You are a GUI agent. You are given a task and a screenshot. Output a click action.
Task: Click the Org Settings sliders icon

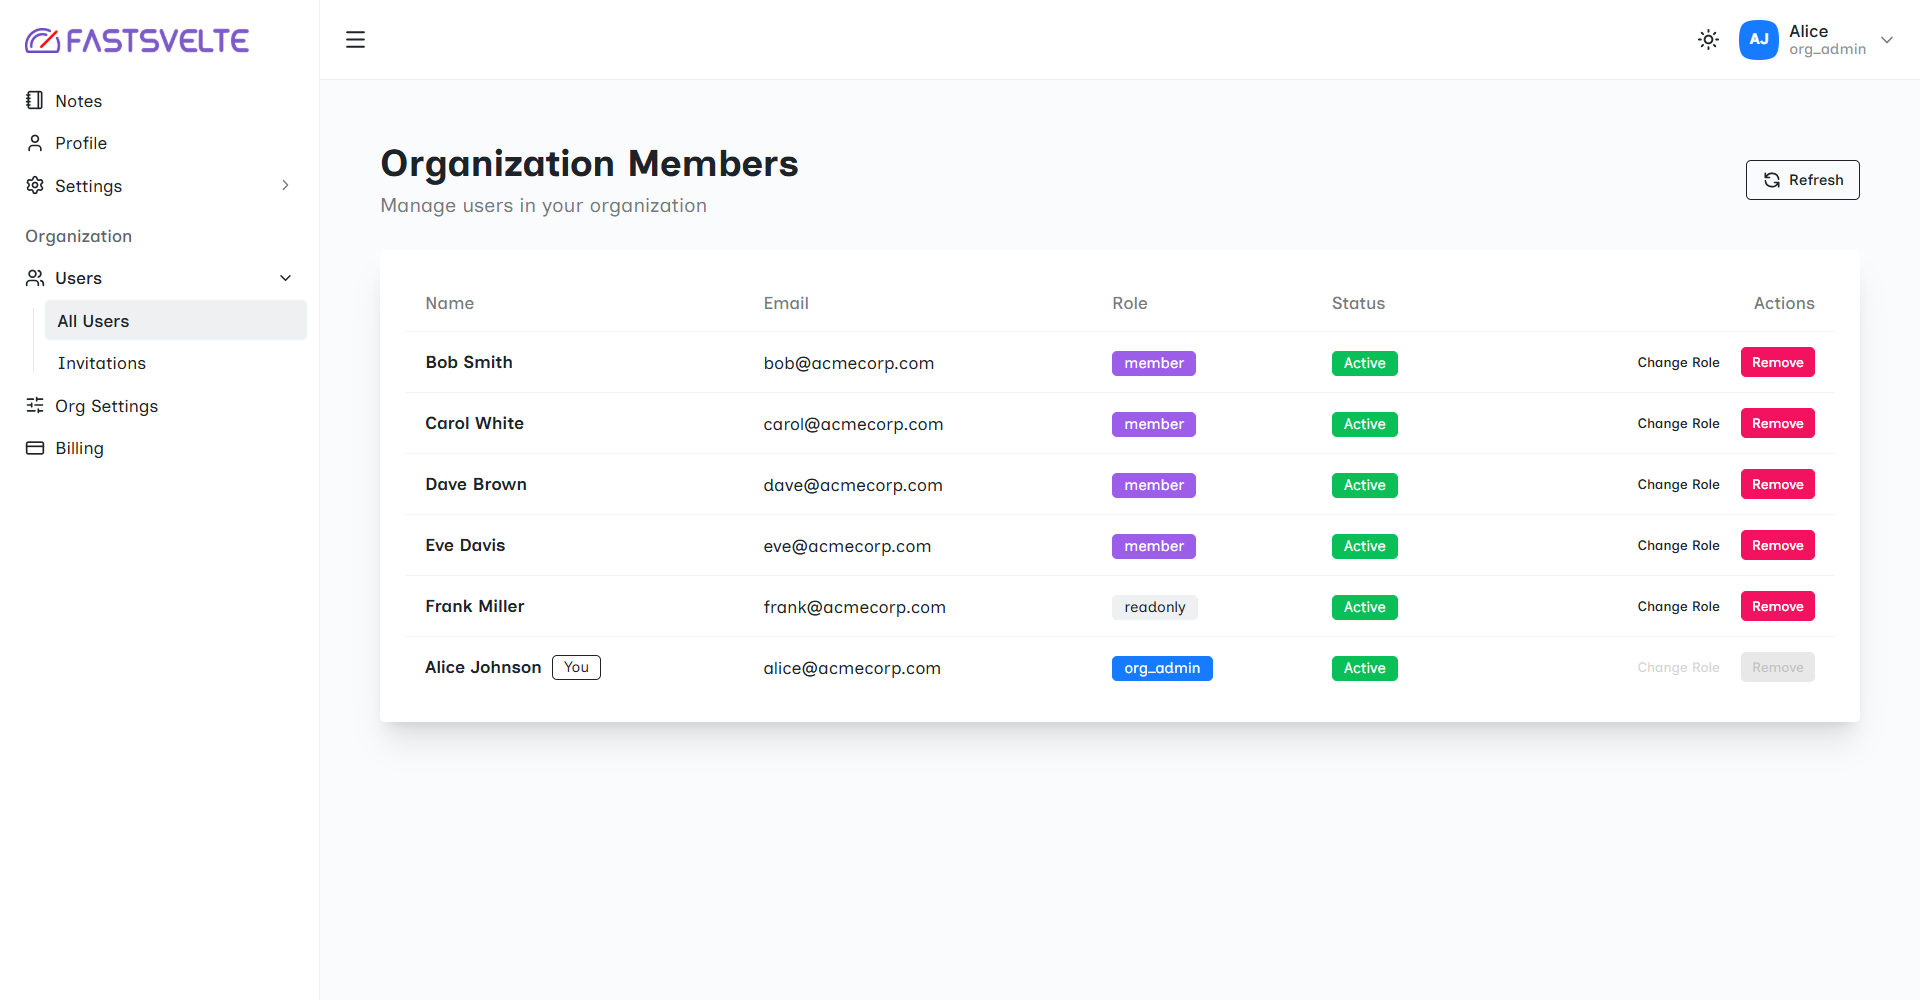[x=35, y=405]
